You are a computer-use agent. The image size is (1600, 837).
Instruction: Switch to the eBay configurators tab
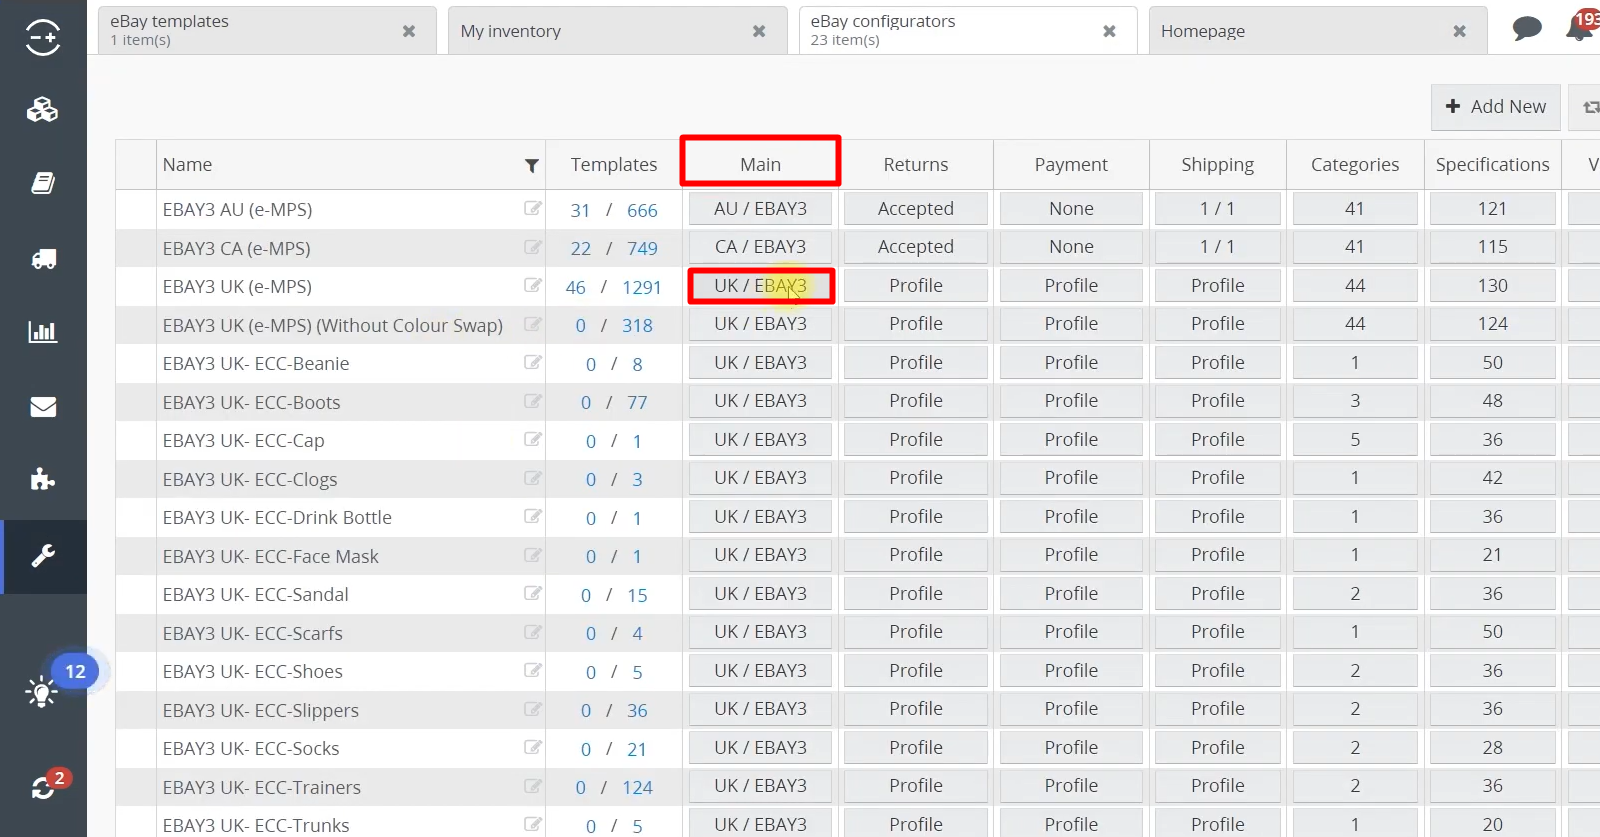point(967,30)
